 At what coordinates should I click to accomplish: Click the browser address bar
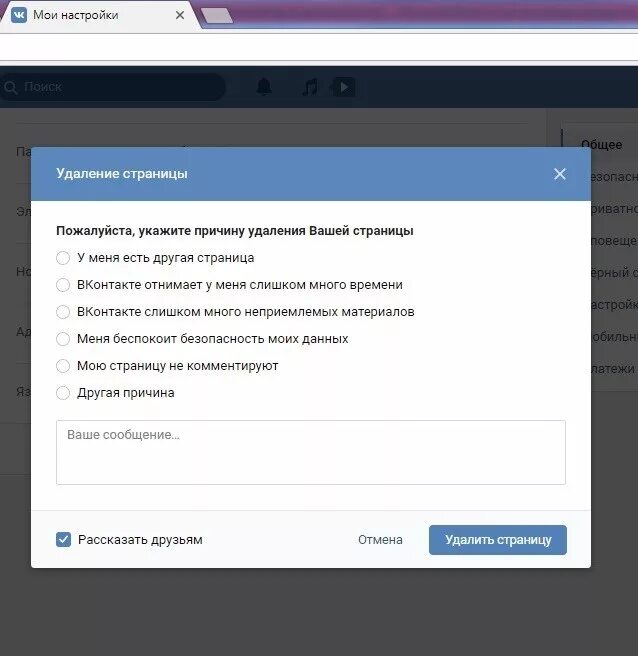click(319, 47)
